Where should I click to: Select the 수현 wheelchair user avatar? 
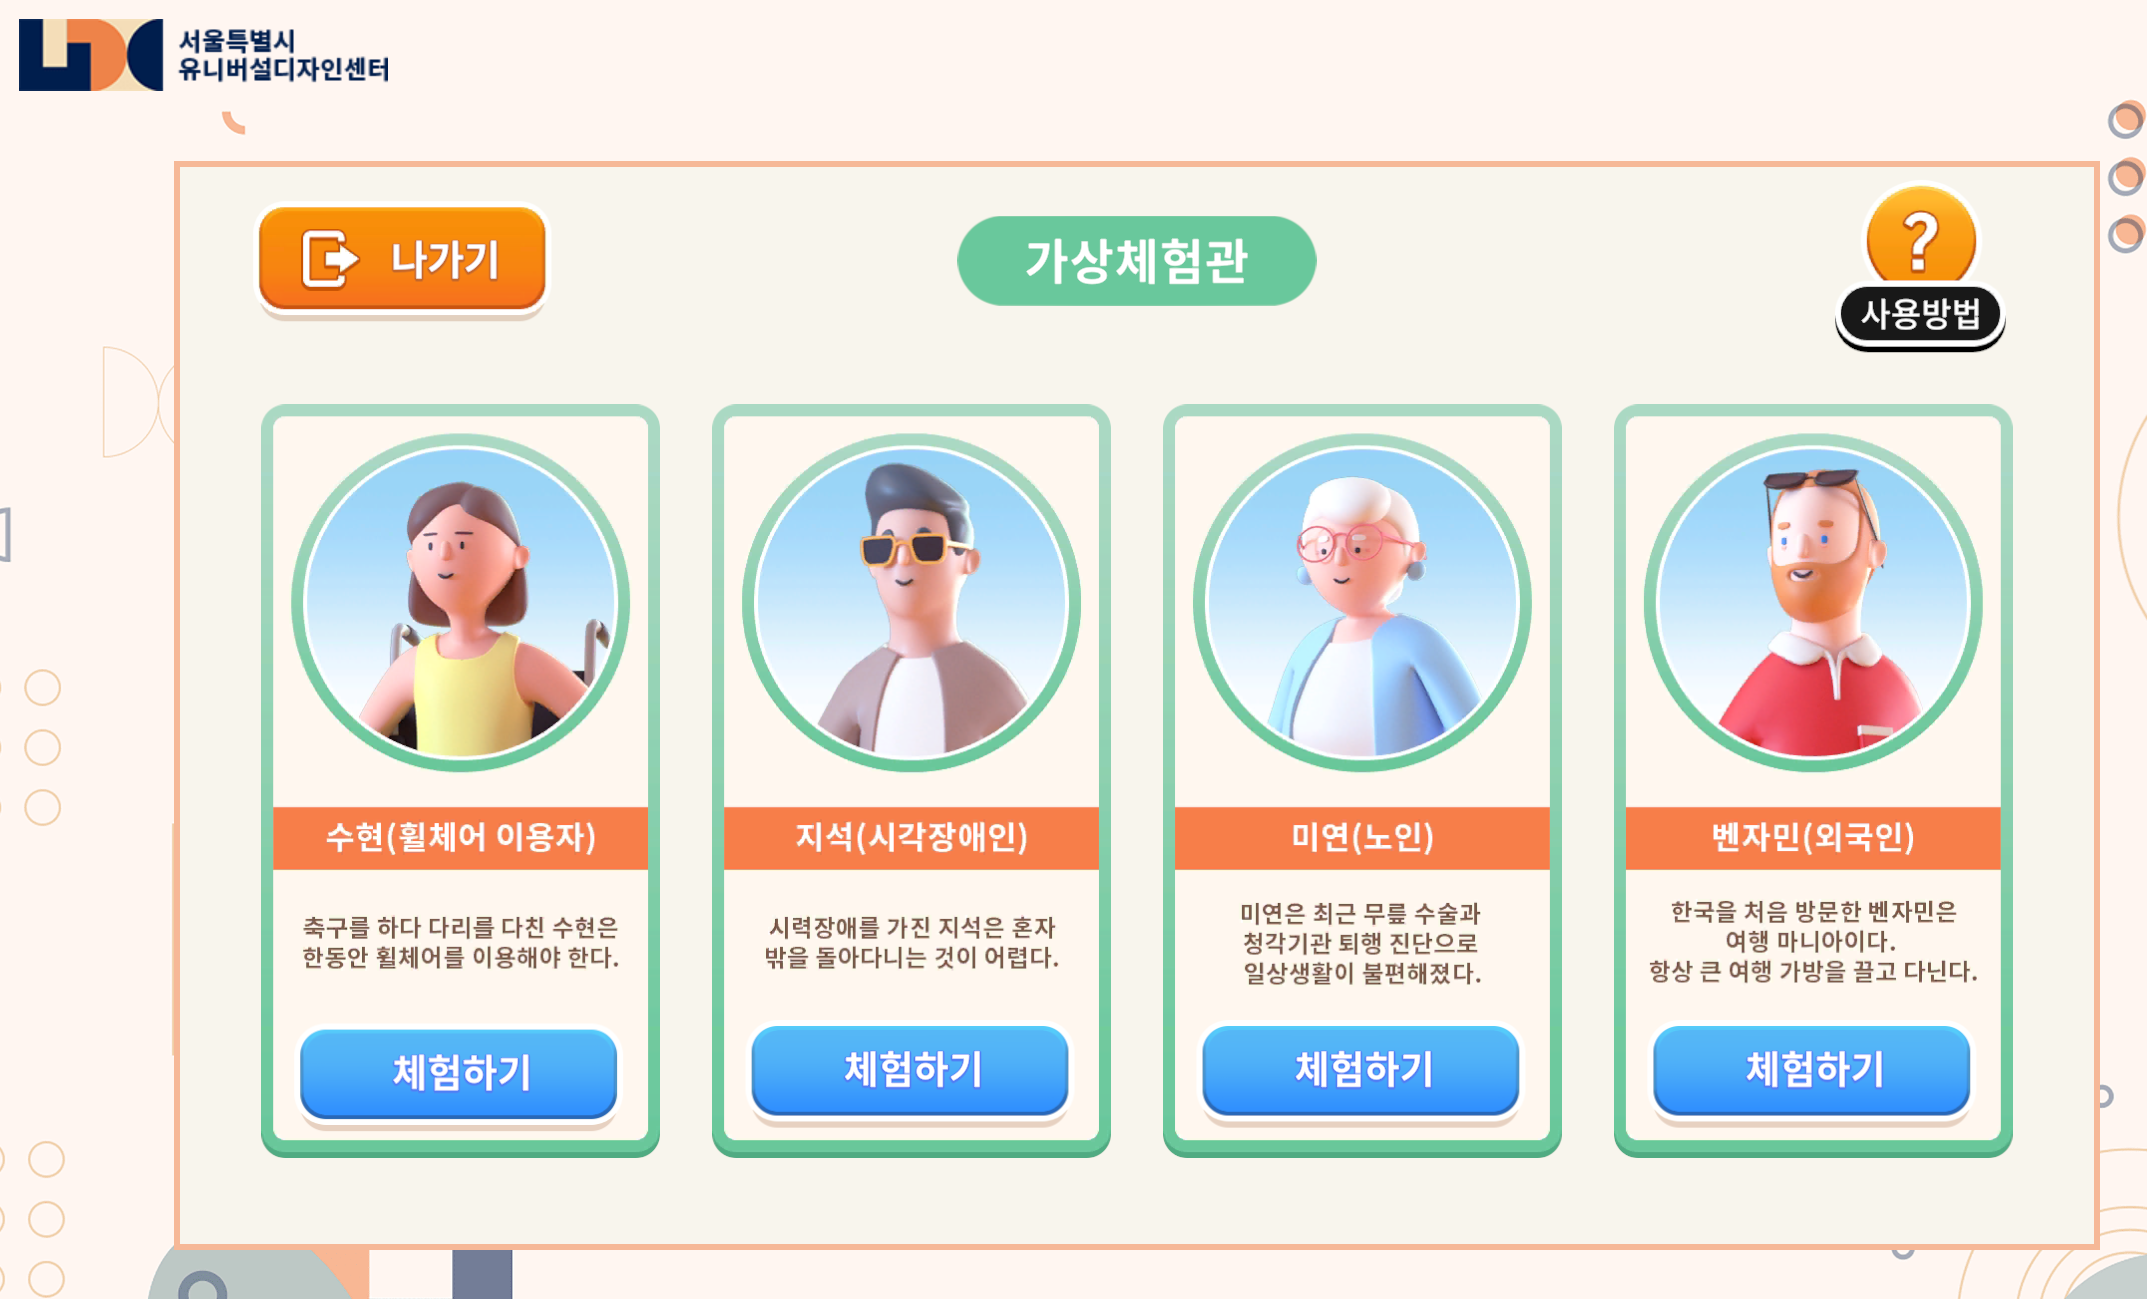(460, 603)
